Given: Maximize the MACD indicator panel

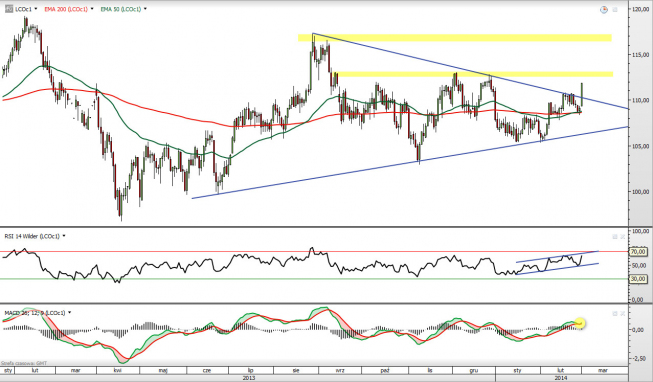Looking at the screenshot, I should coord(615,313).
